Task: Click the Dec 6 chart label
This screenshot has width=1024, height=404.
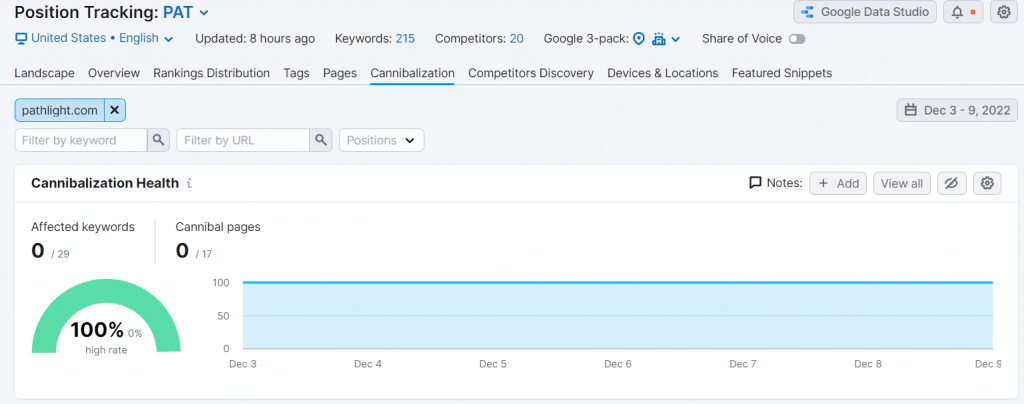Action: pyautogui.click(x=618, y=364)
